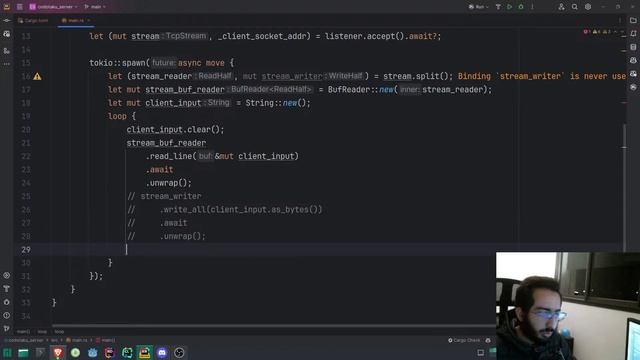This screenshot has width=640, height=360.
Task: Click the Debug bug icon
Action: coord(521,7)
